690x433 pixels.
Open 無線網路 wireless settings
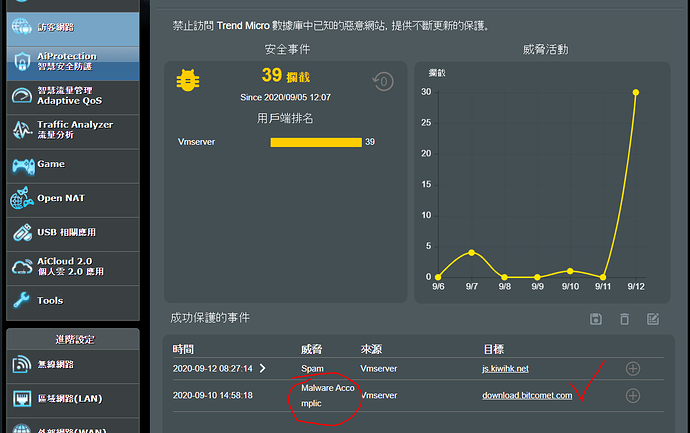(x=73, y=365)
